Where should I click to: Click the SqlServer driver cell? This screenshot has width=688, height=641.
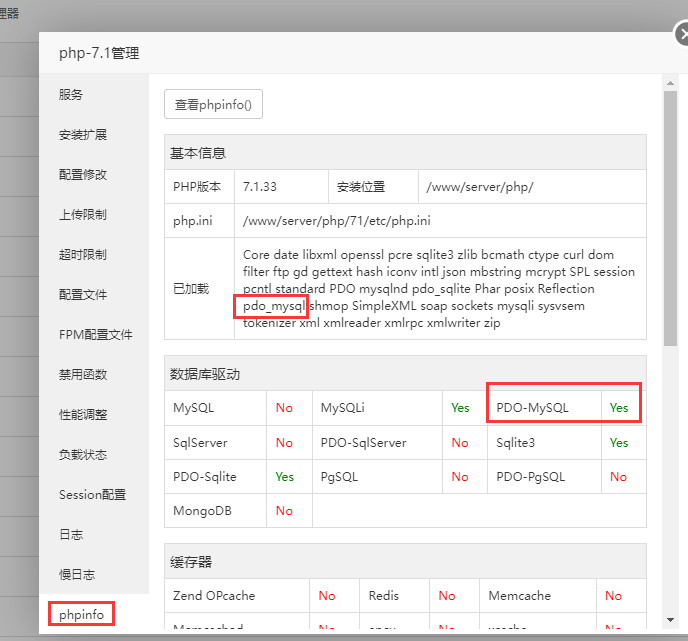(x=215, y=443)
